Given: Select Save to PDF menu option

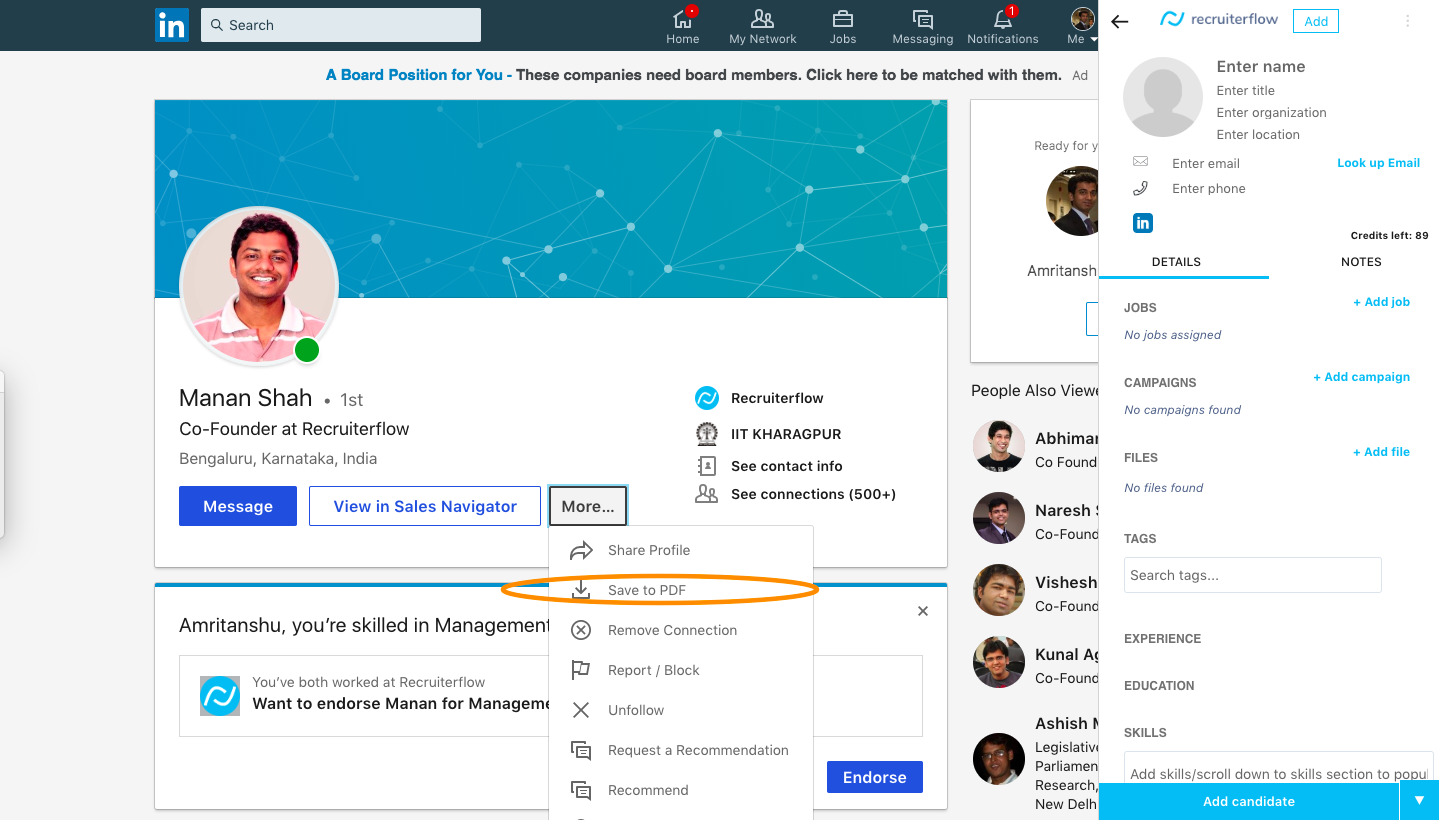Looking at the screenshot, I should click(x=647, y=590).
